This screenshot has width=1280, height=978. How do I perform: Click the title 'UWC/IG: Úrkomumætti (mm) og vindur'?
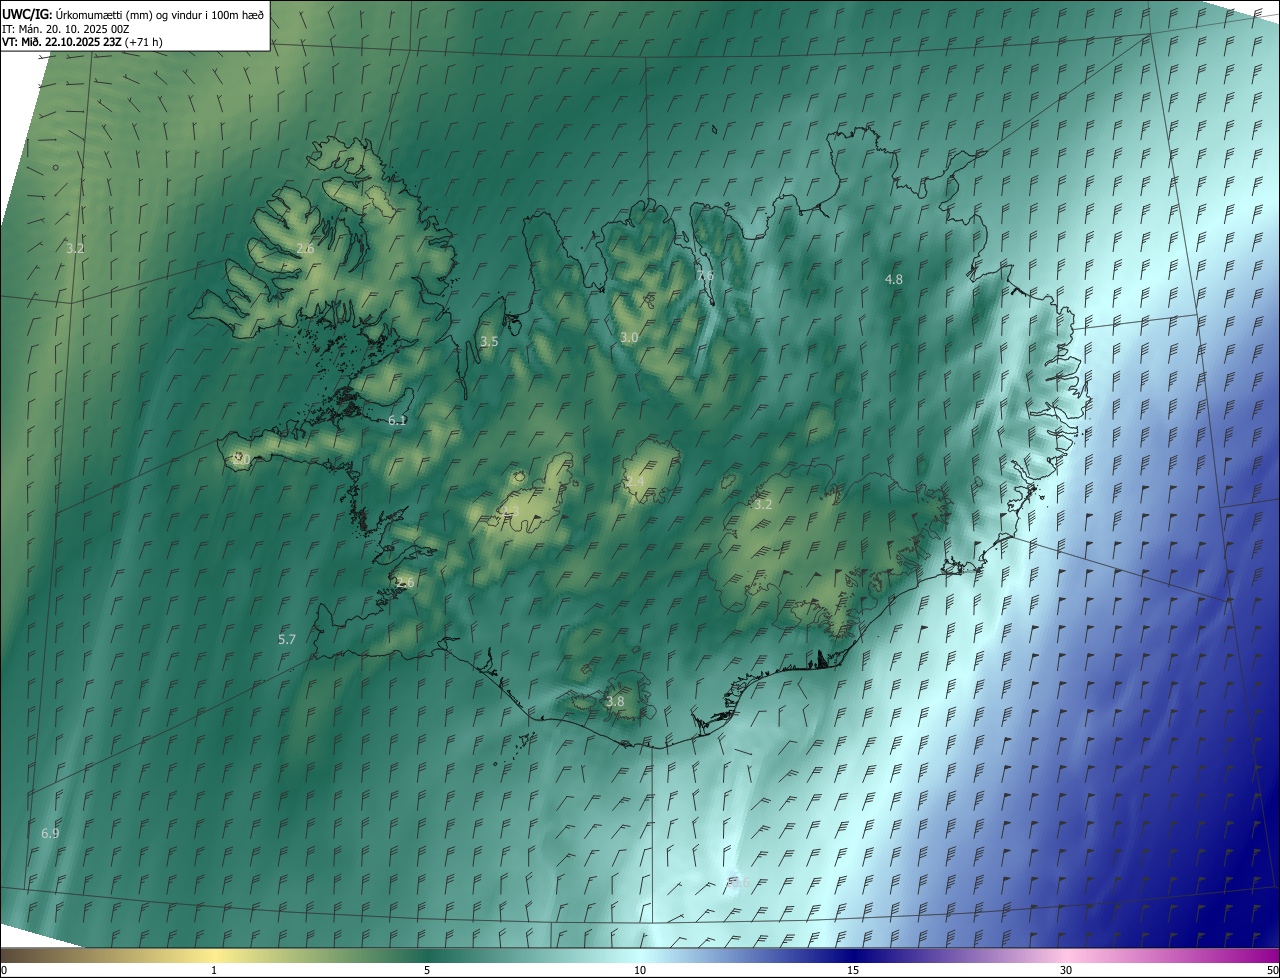point(133,14)
